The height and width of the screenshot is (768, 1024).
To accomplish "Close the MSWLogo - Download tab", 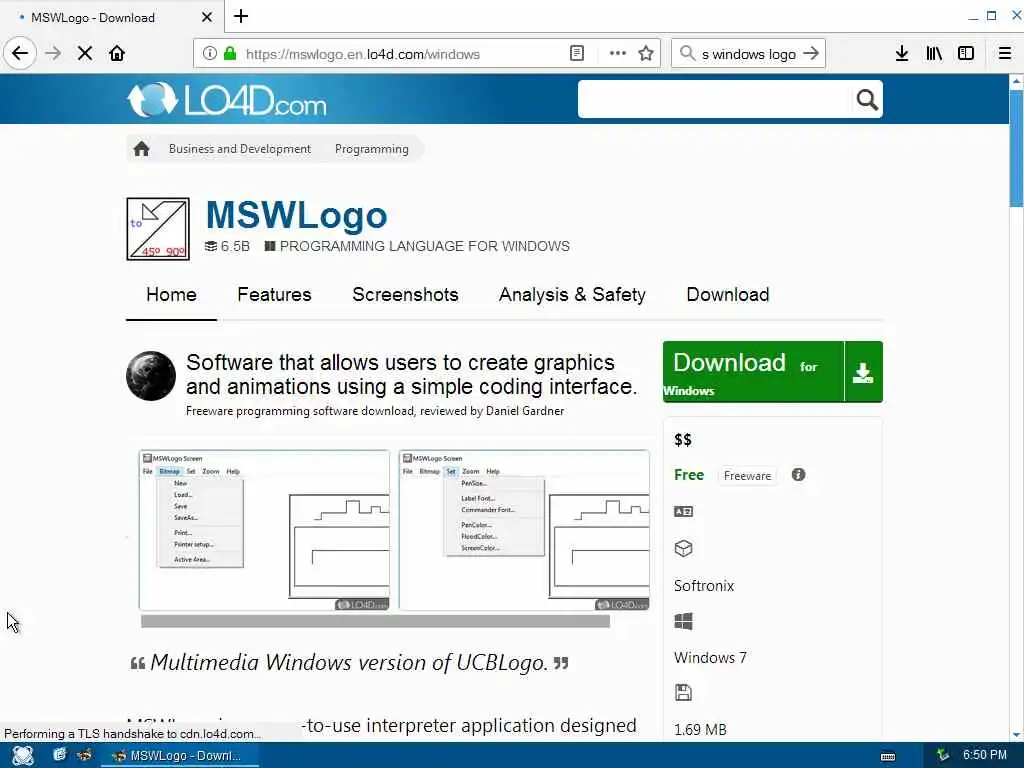I will tap(206, 17).
